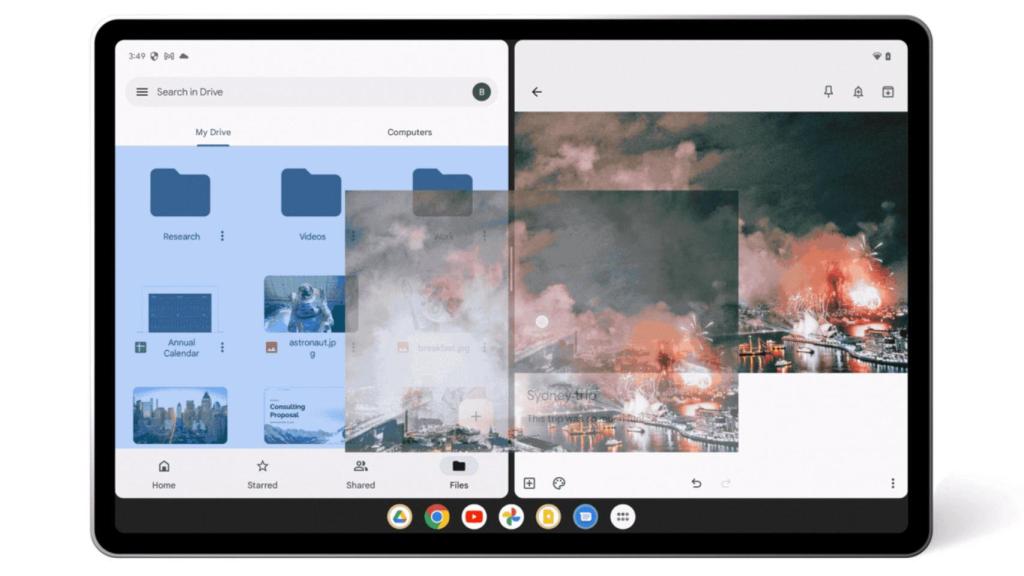Go to Starred in bottom navigation

(x=262, y=474)
